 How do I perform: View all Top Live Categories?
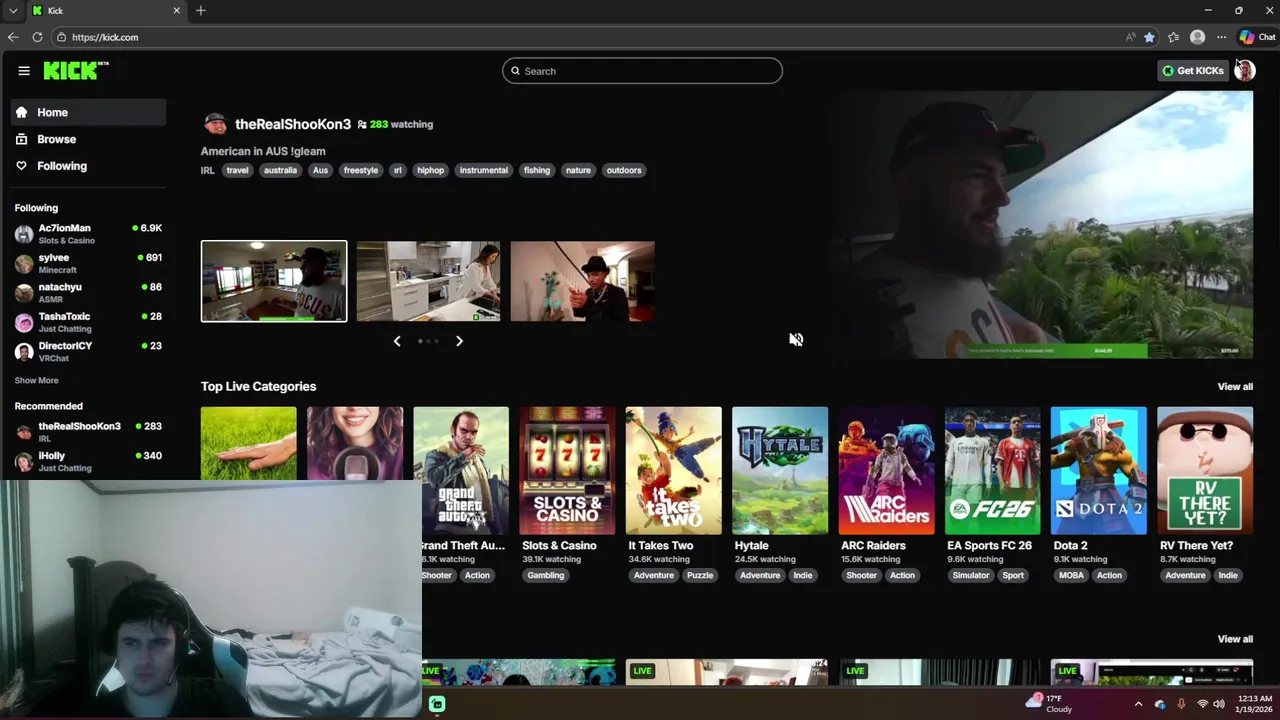pyautogui.click(x=1235, y=386)
